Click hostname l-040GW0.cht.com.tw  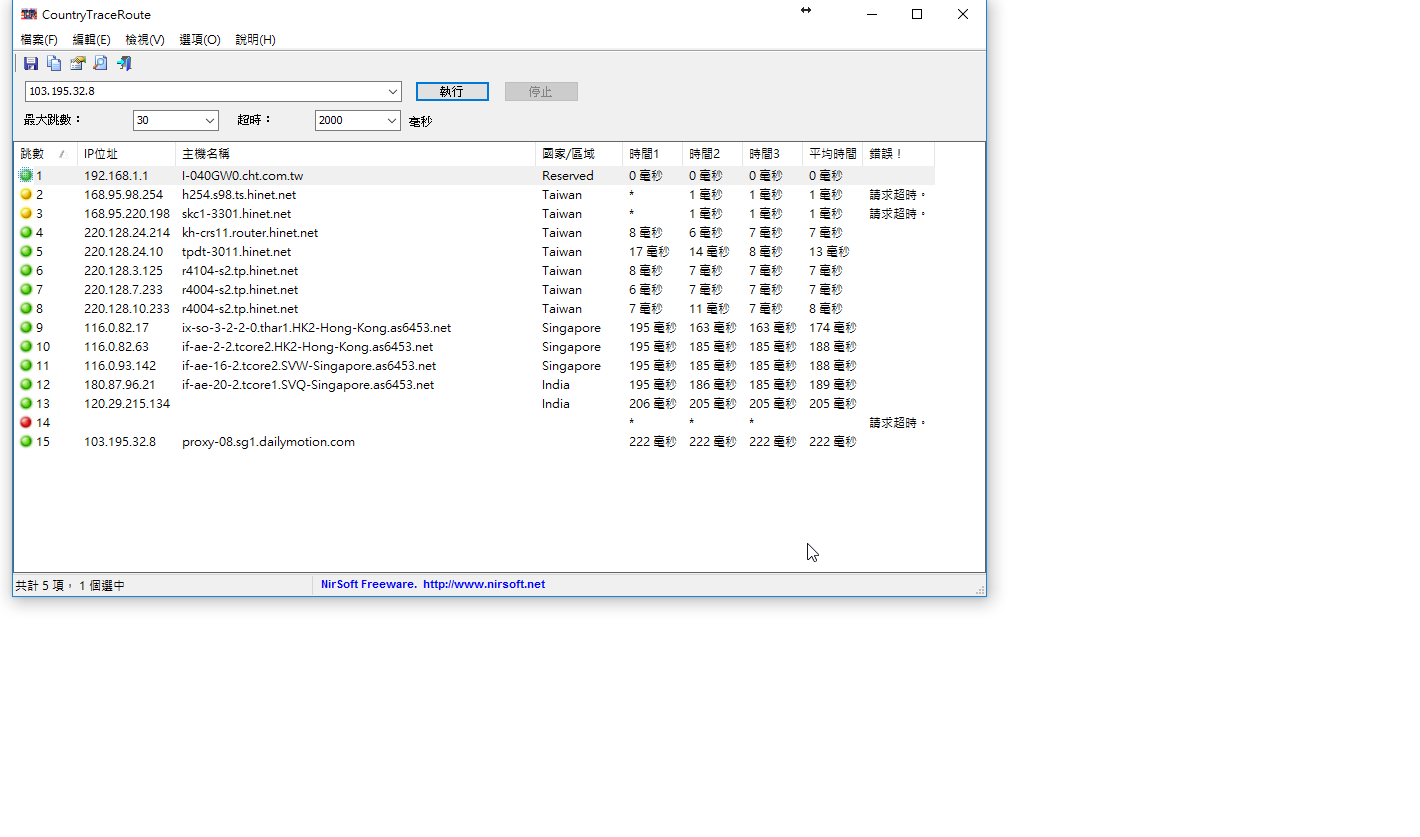(x=242, y=176)
